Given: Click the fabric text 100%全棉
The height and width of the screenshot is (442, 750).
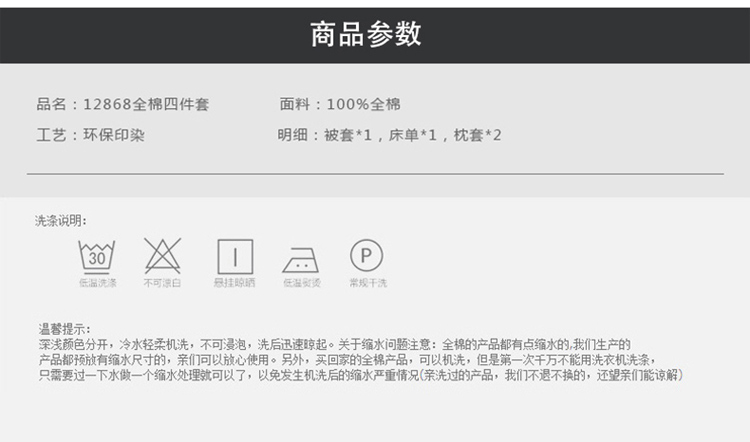Looking at the screenshot, I should pos(340,104).
